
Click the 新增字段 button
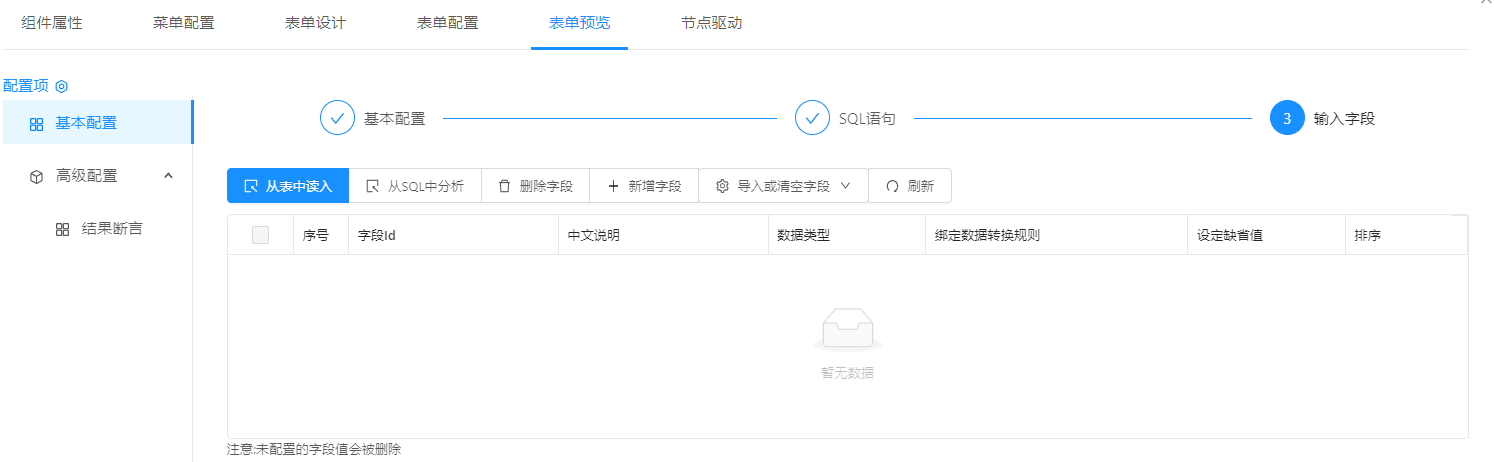click(644, 186)
